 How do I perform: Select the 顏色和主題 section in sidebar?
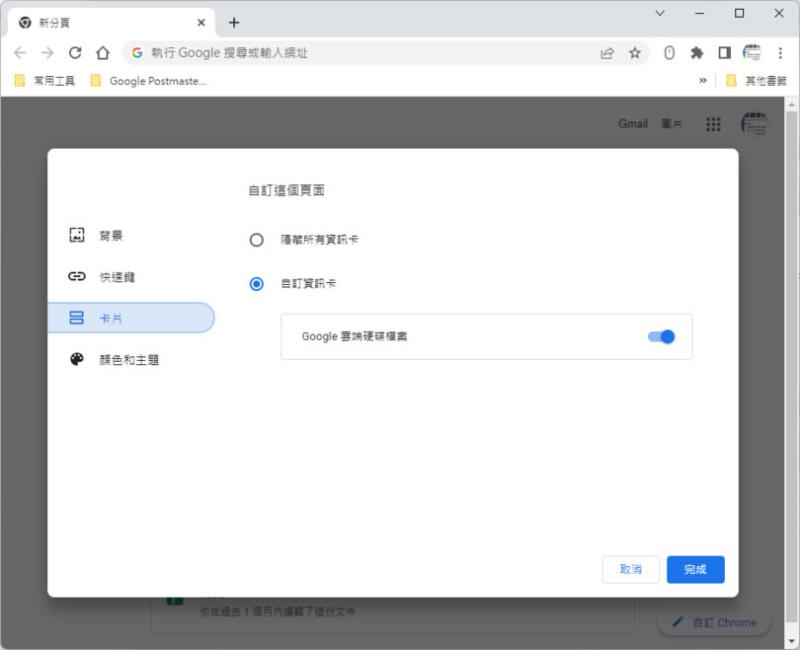[131, 359]
